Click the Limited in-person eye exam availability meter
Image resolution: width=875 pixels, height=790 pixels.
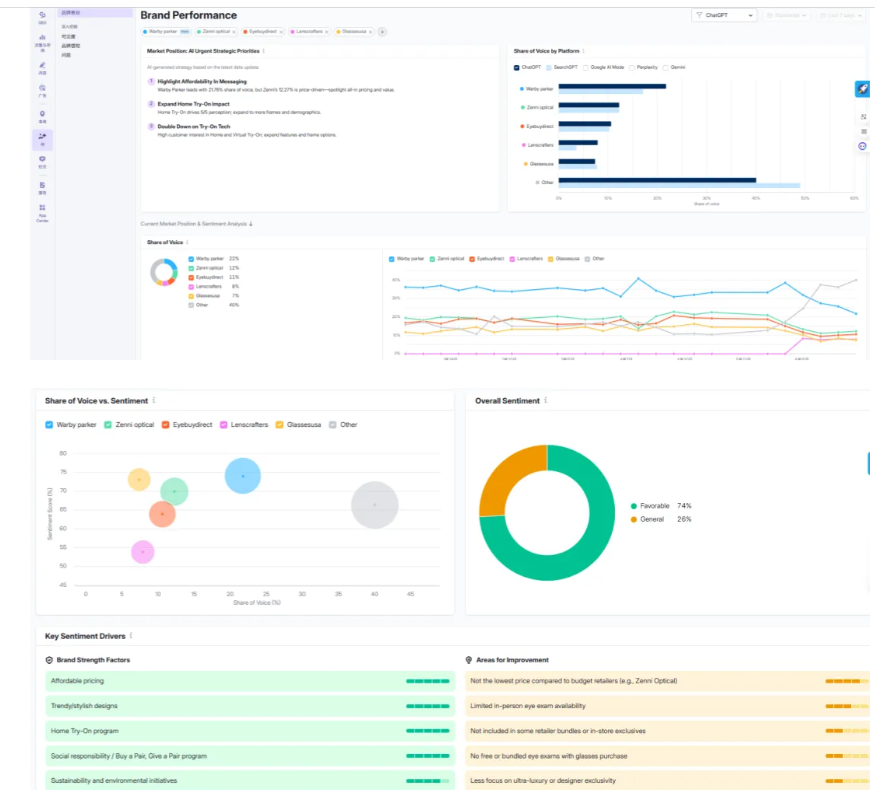coord(847,706)
